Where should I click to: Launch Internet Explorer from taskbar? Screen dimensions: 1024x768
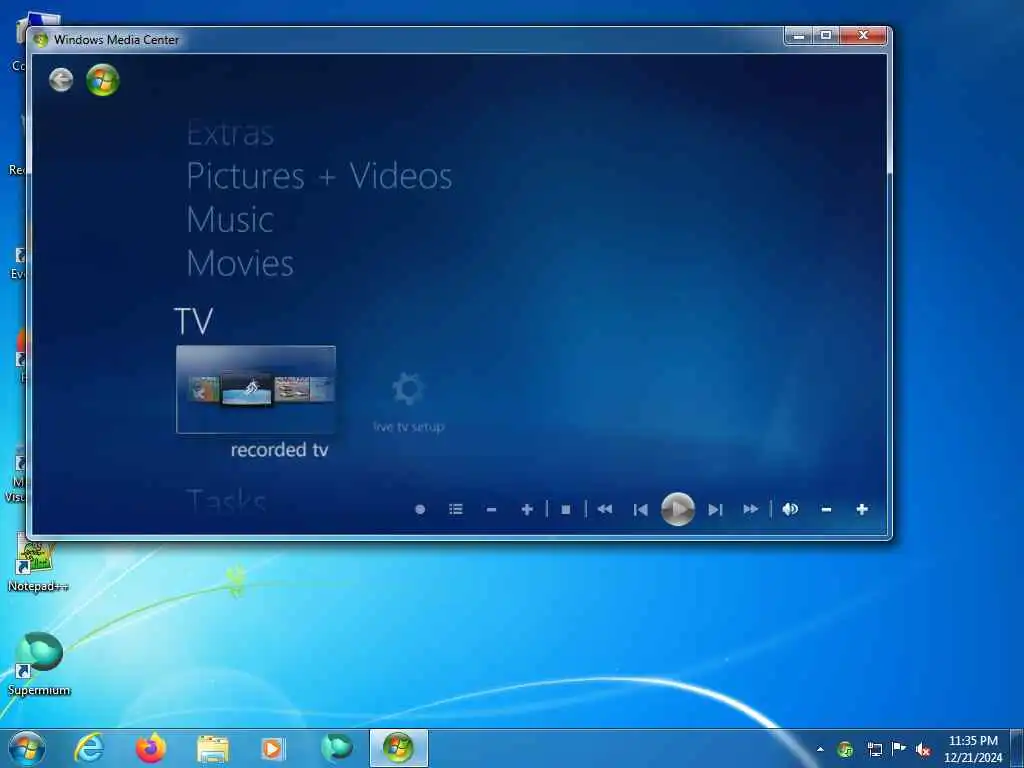pos(89,748)
